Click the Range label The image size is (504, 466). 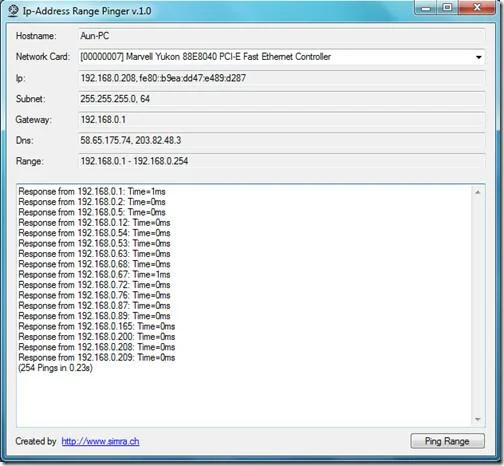click(x=29, y=161)
